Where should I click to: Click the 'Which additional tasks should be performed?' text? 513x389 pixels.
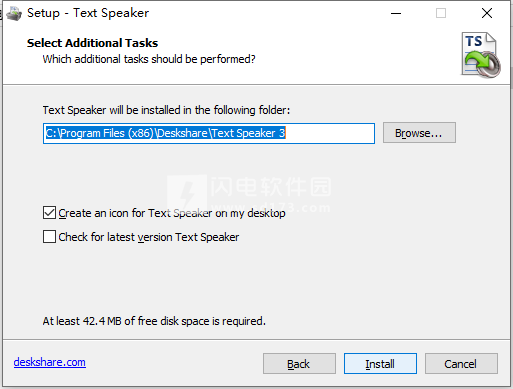click(149, 59)
